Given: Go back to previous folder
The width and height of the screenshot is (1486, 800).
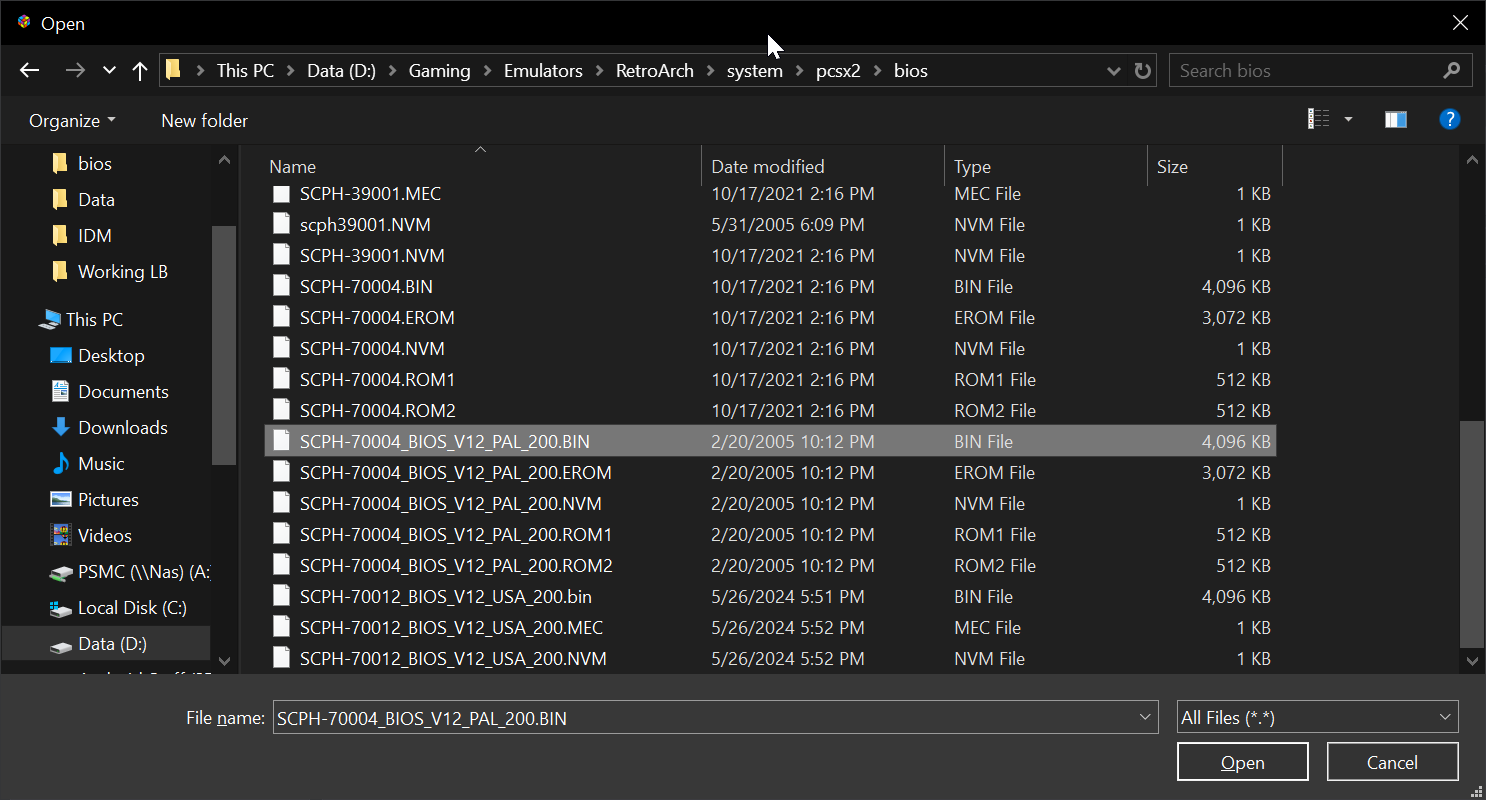Looking at the screenshot, I should 29,71.
